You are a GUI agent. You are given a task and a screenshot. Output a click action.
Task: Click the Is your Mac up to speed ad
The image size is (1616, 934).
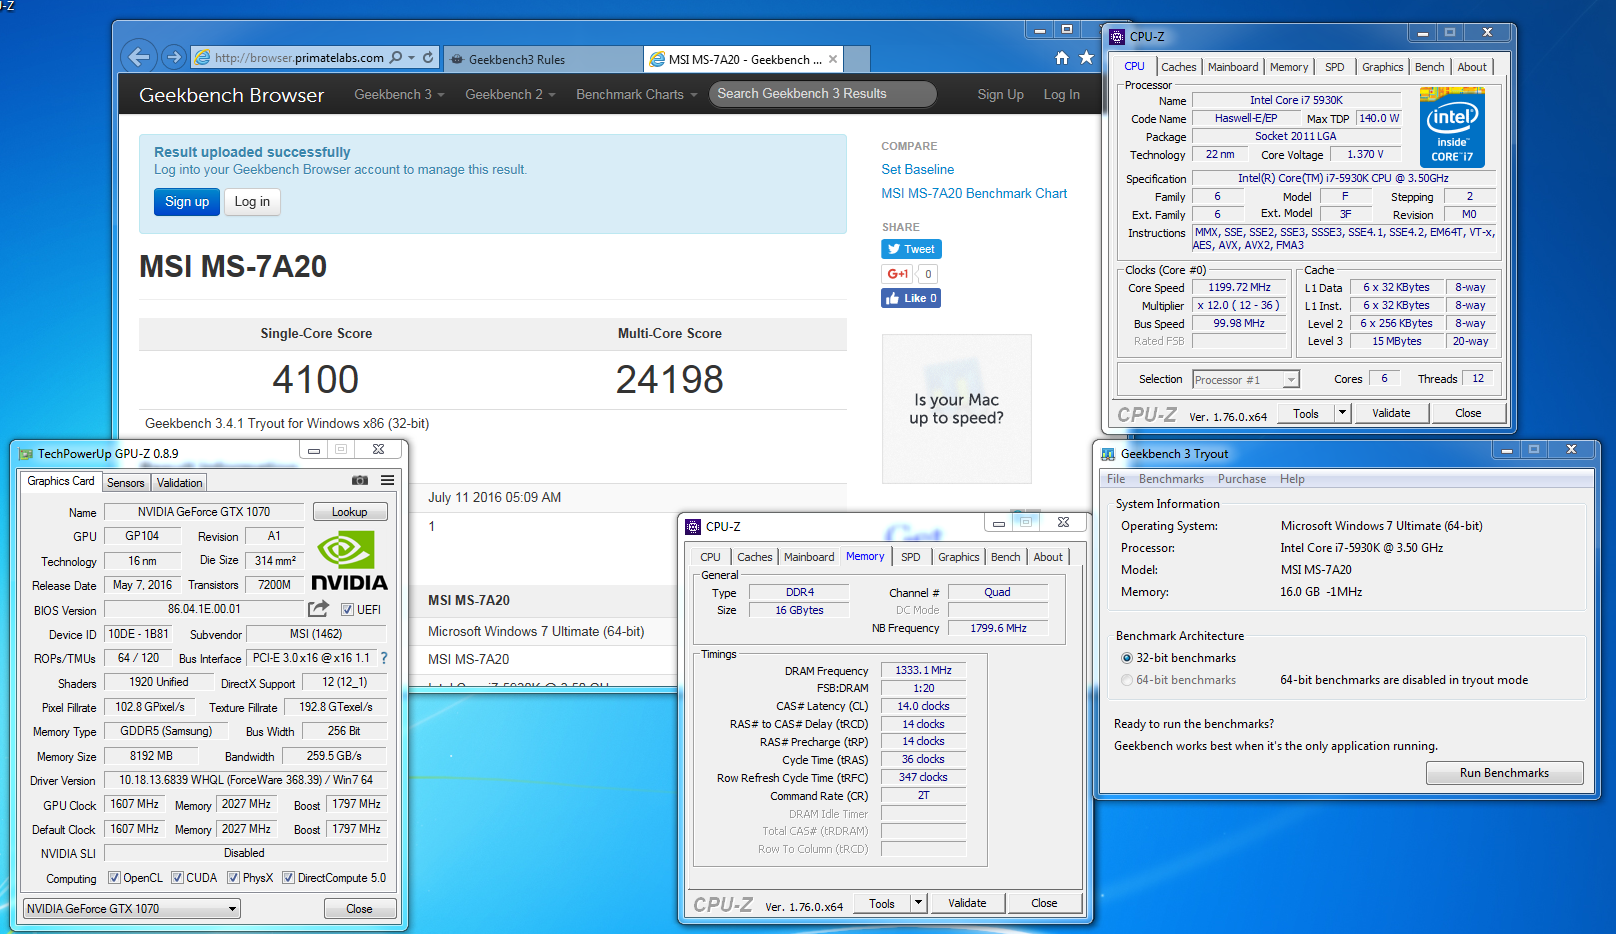point(956,409)
